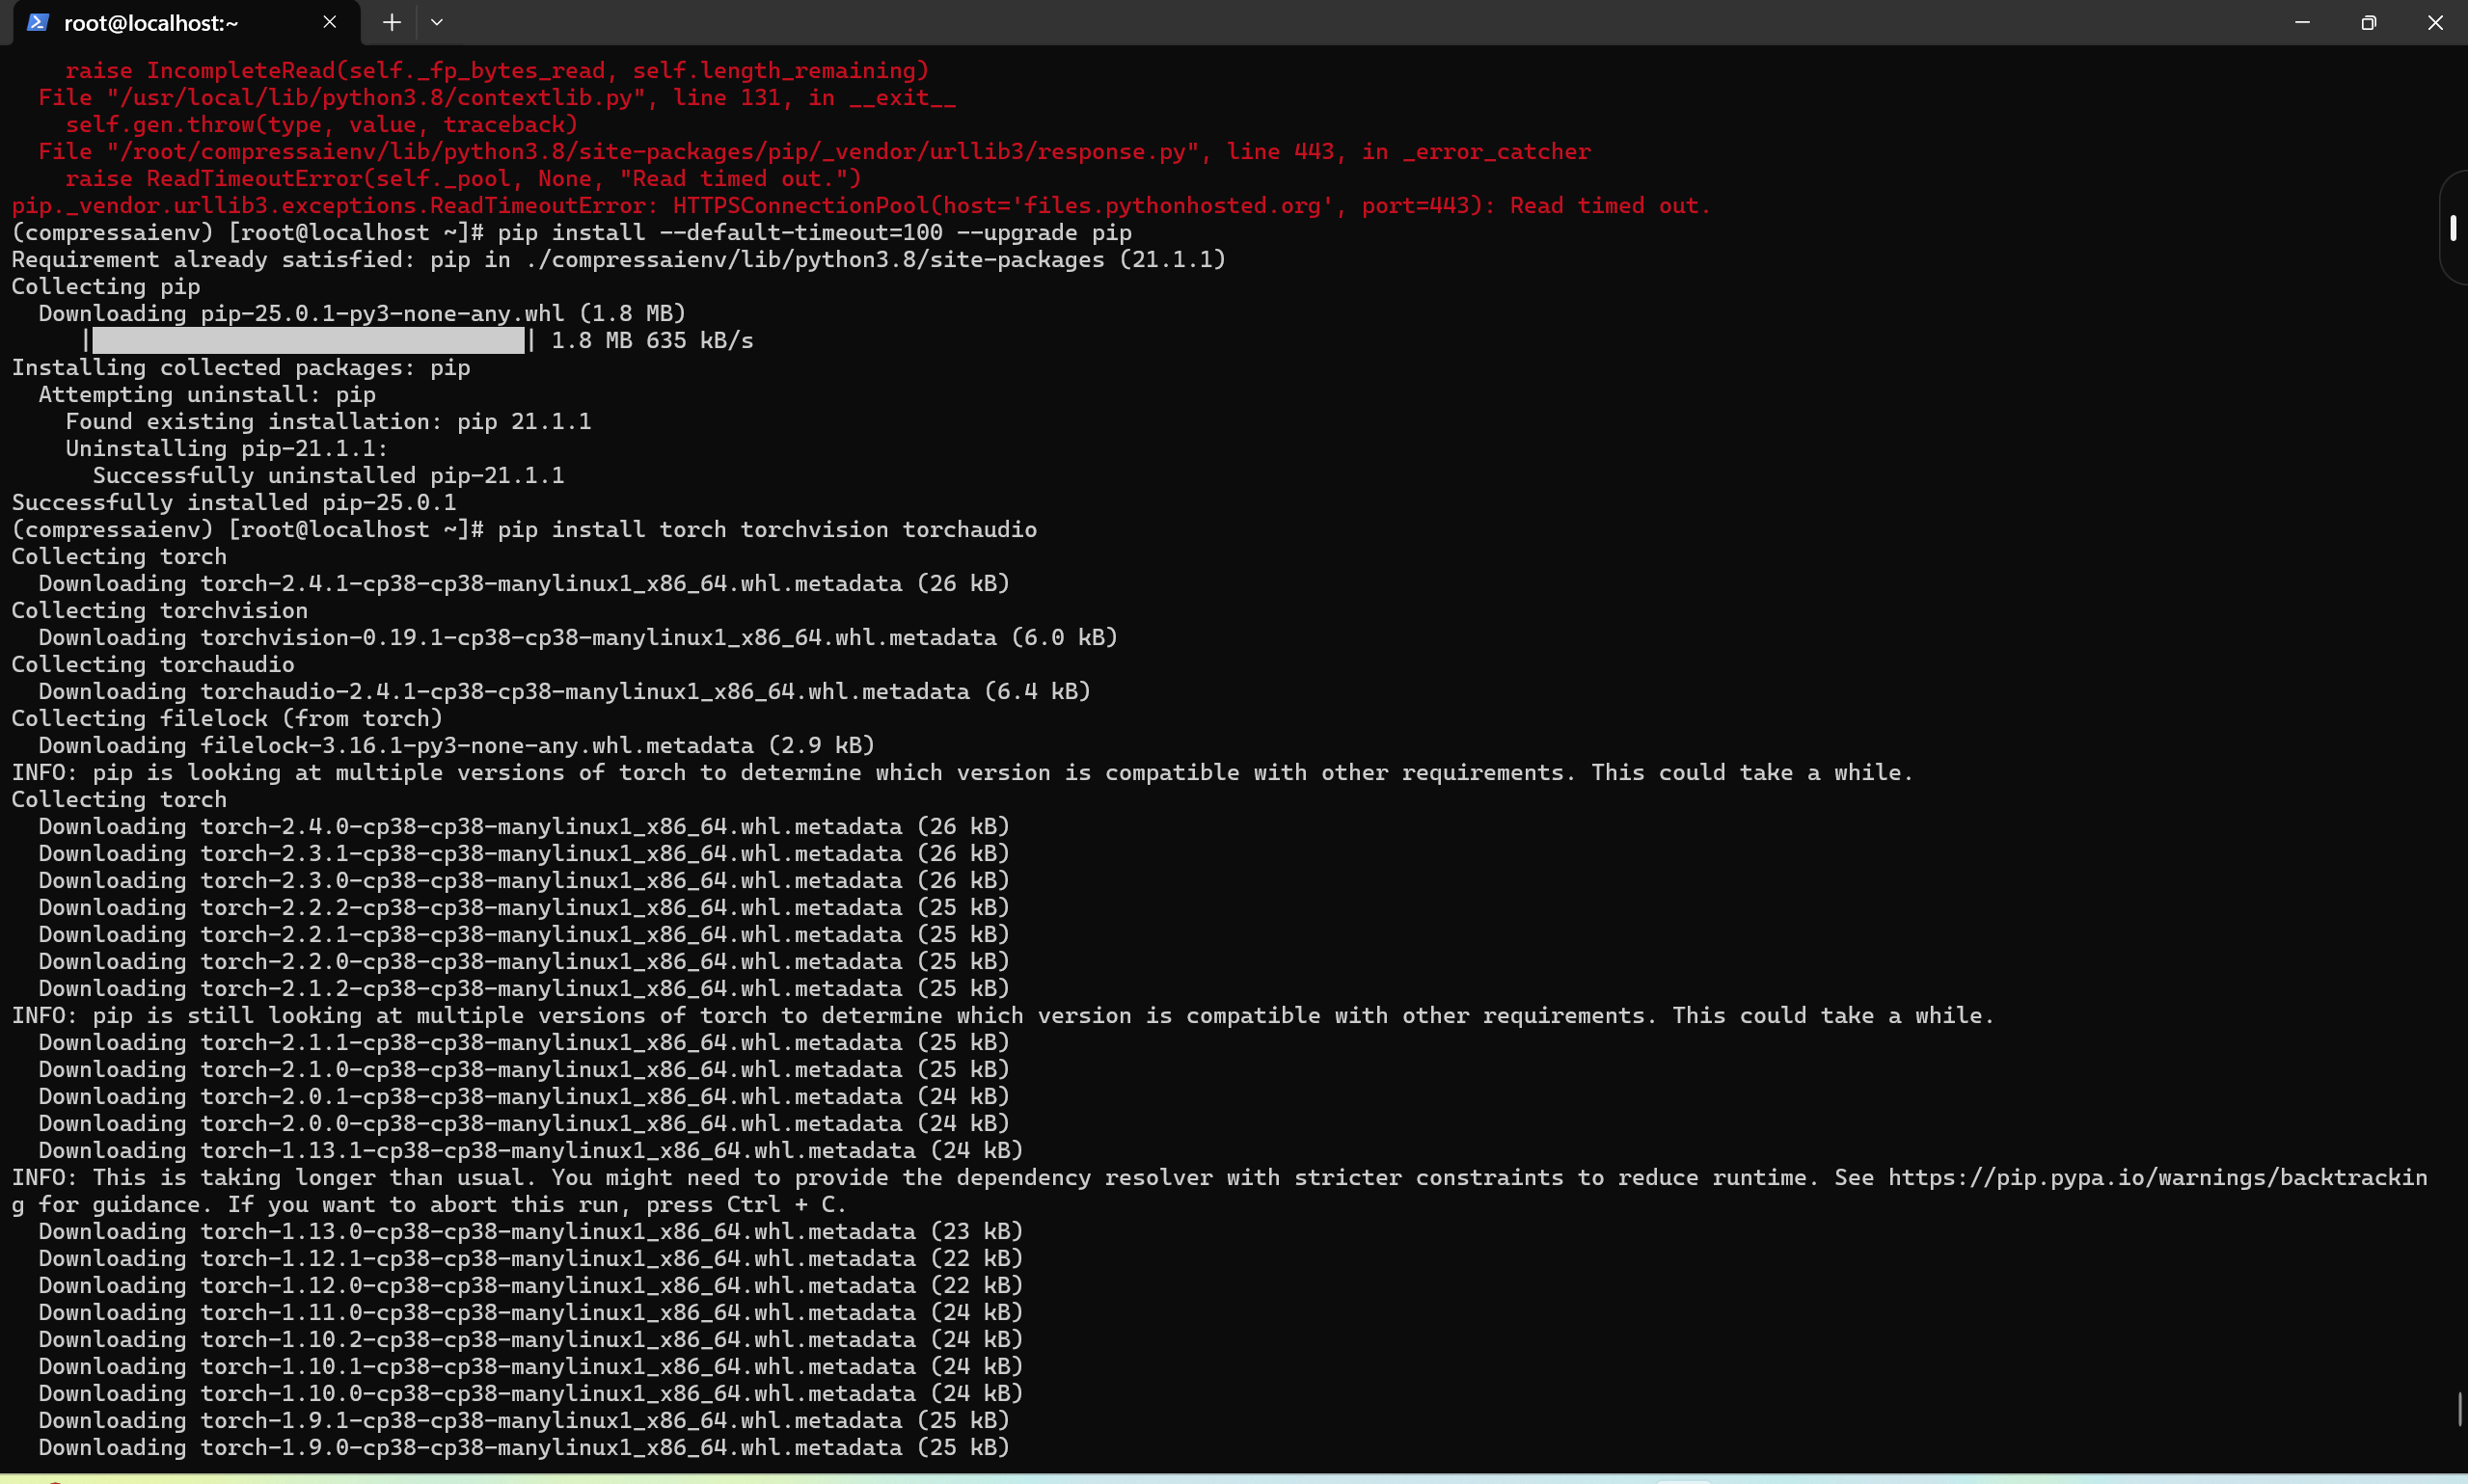
Task: Click the 'pip install torch torchvision torchaudio' command
Action: tap(767, 529)
